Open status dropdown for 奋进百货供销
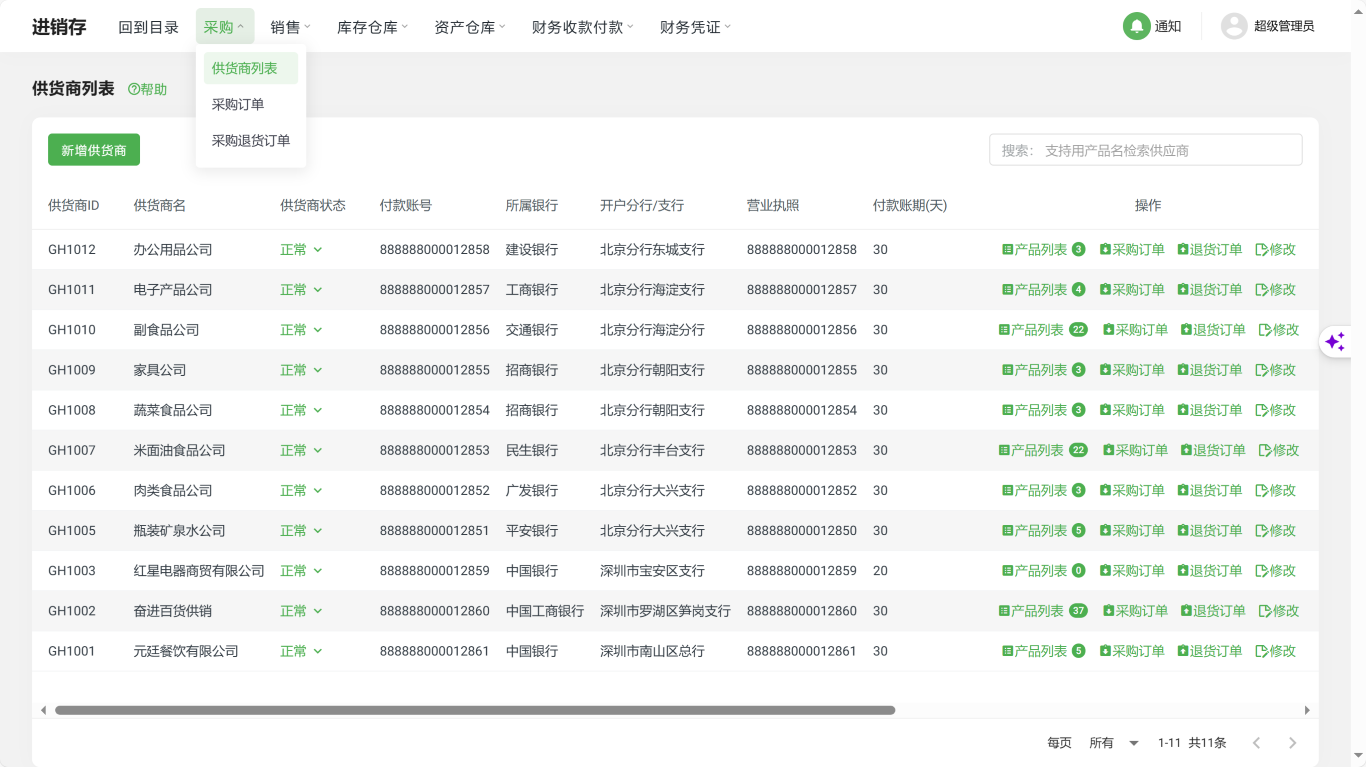 pos(301,610)
